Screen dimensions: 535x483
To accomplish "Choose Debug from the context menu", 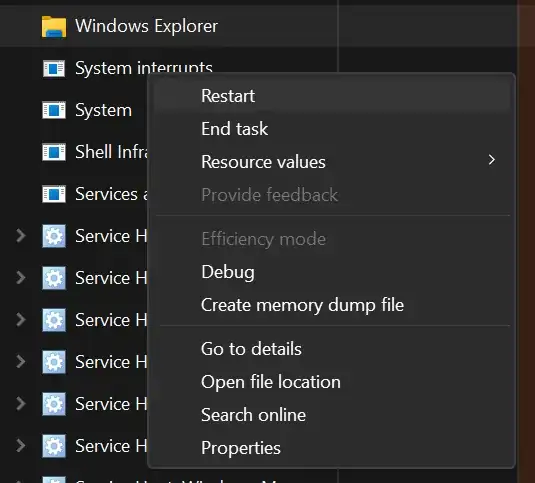I will [331, 272].
